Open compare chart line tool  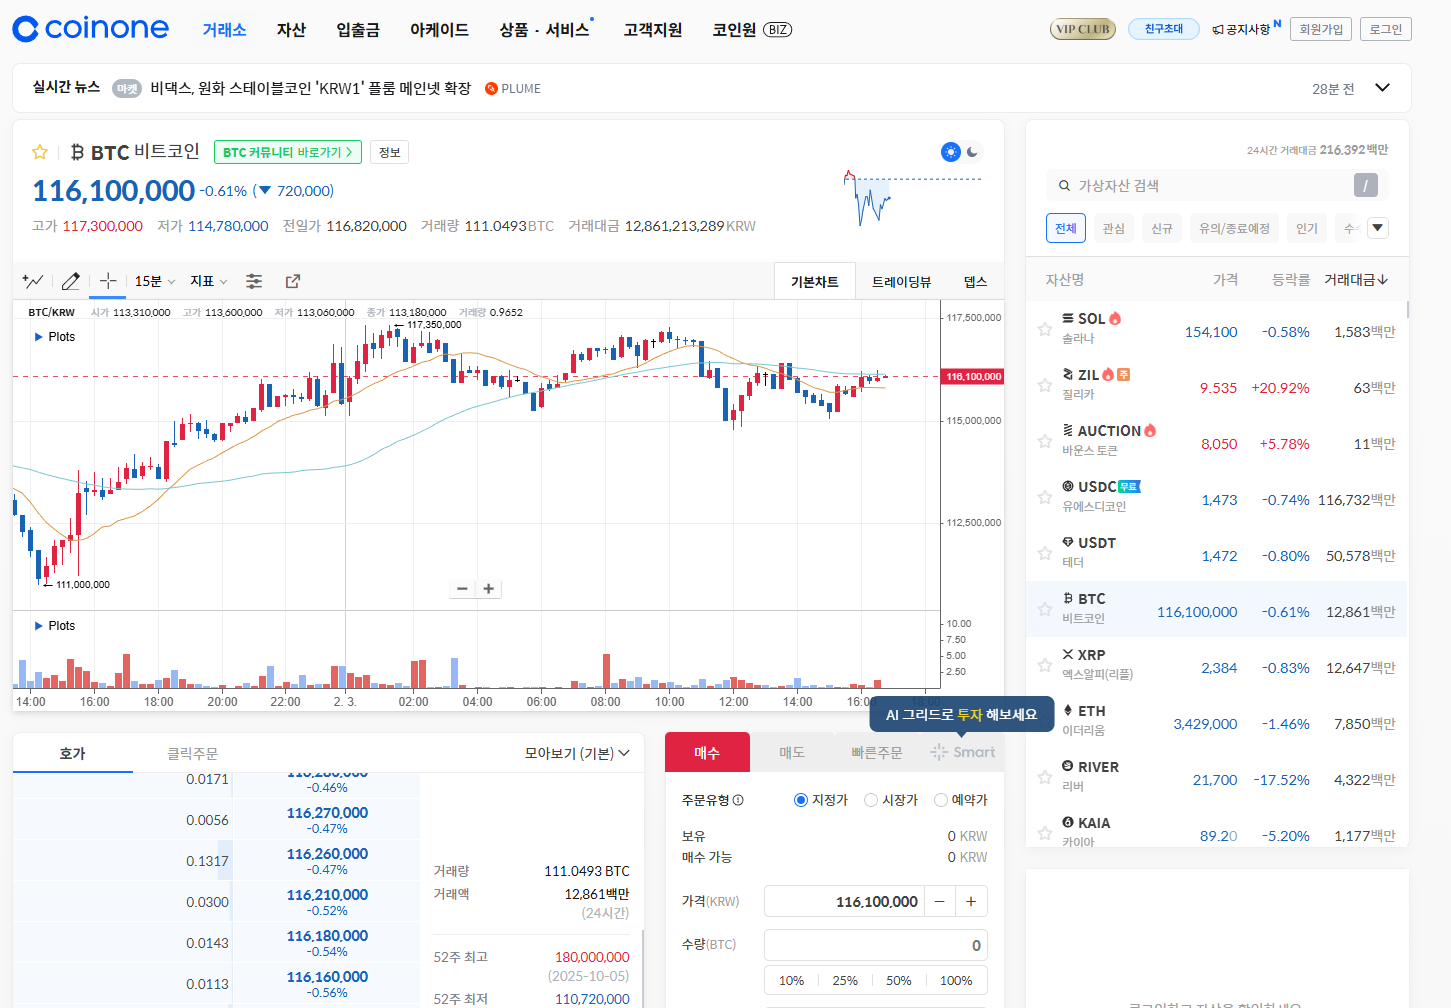pos(33,281)
